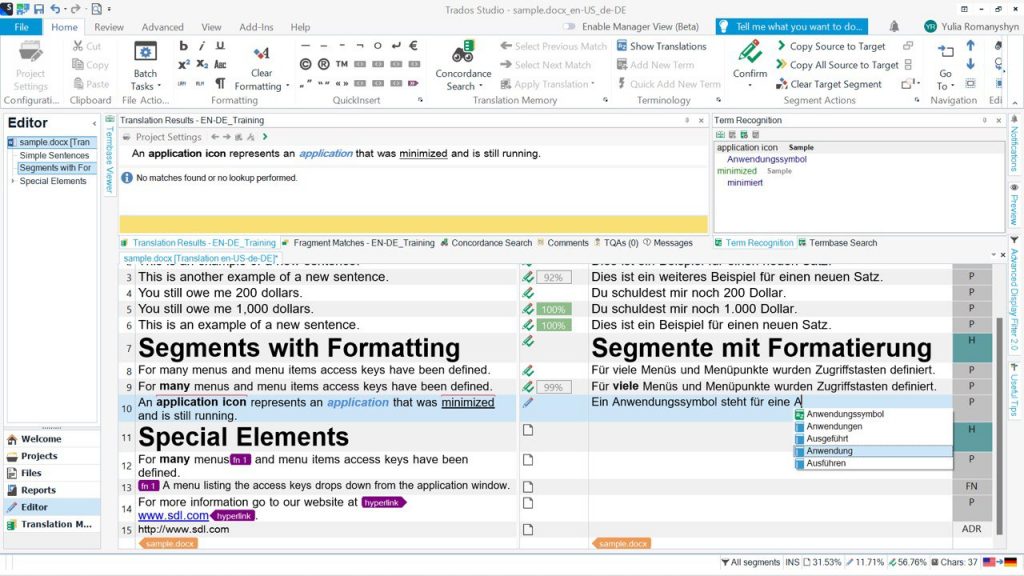The image size is (1024, 576).
Task: Insert the TM trademark symbol
Action: 342,64
